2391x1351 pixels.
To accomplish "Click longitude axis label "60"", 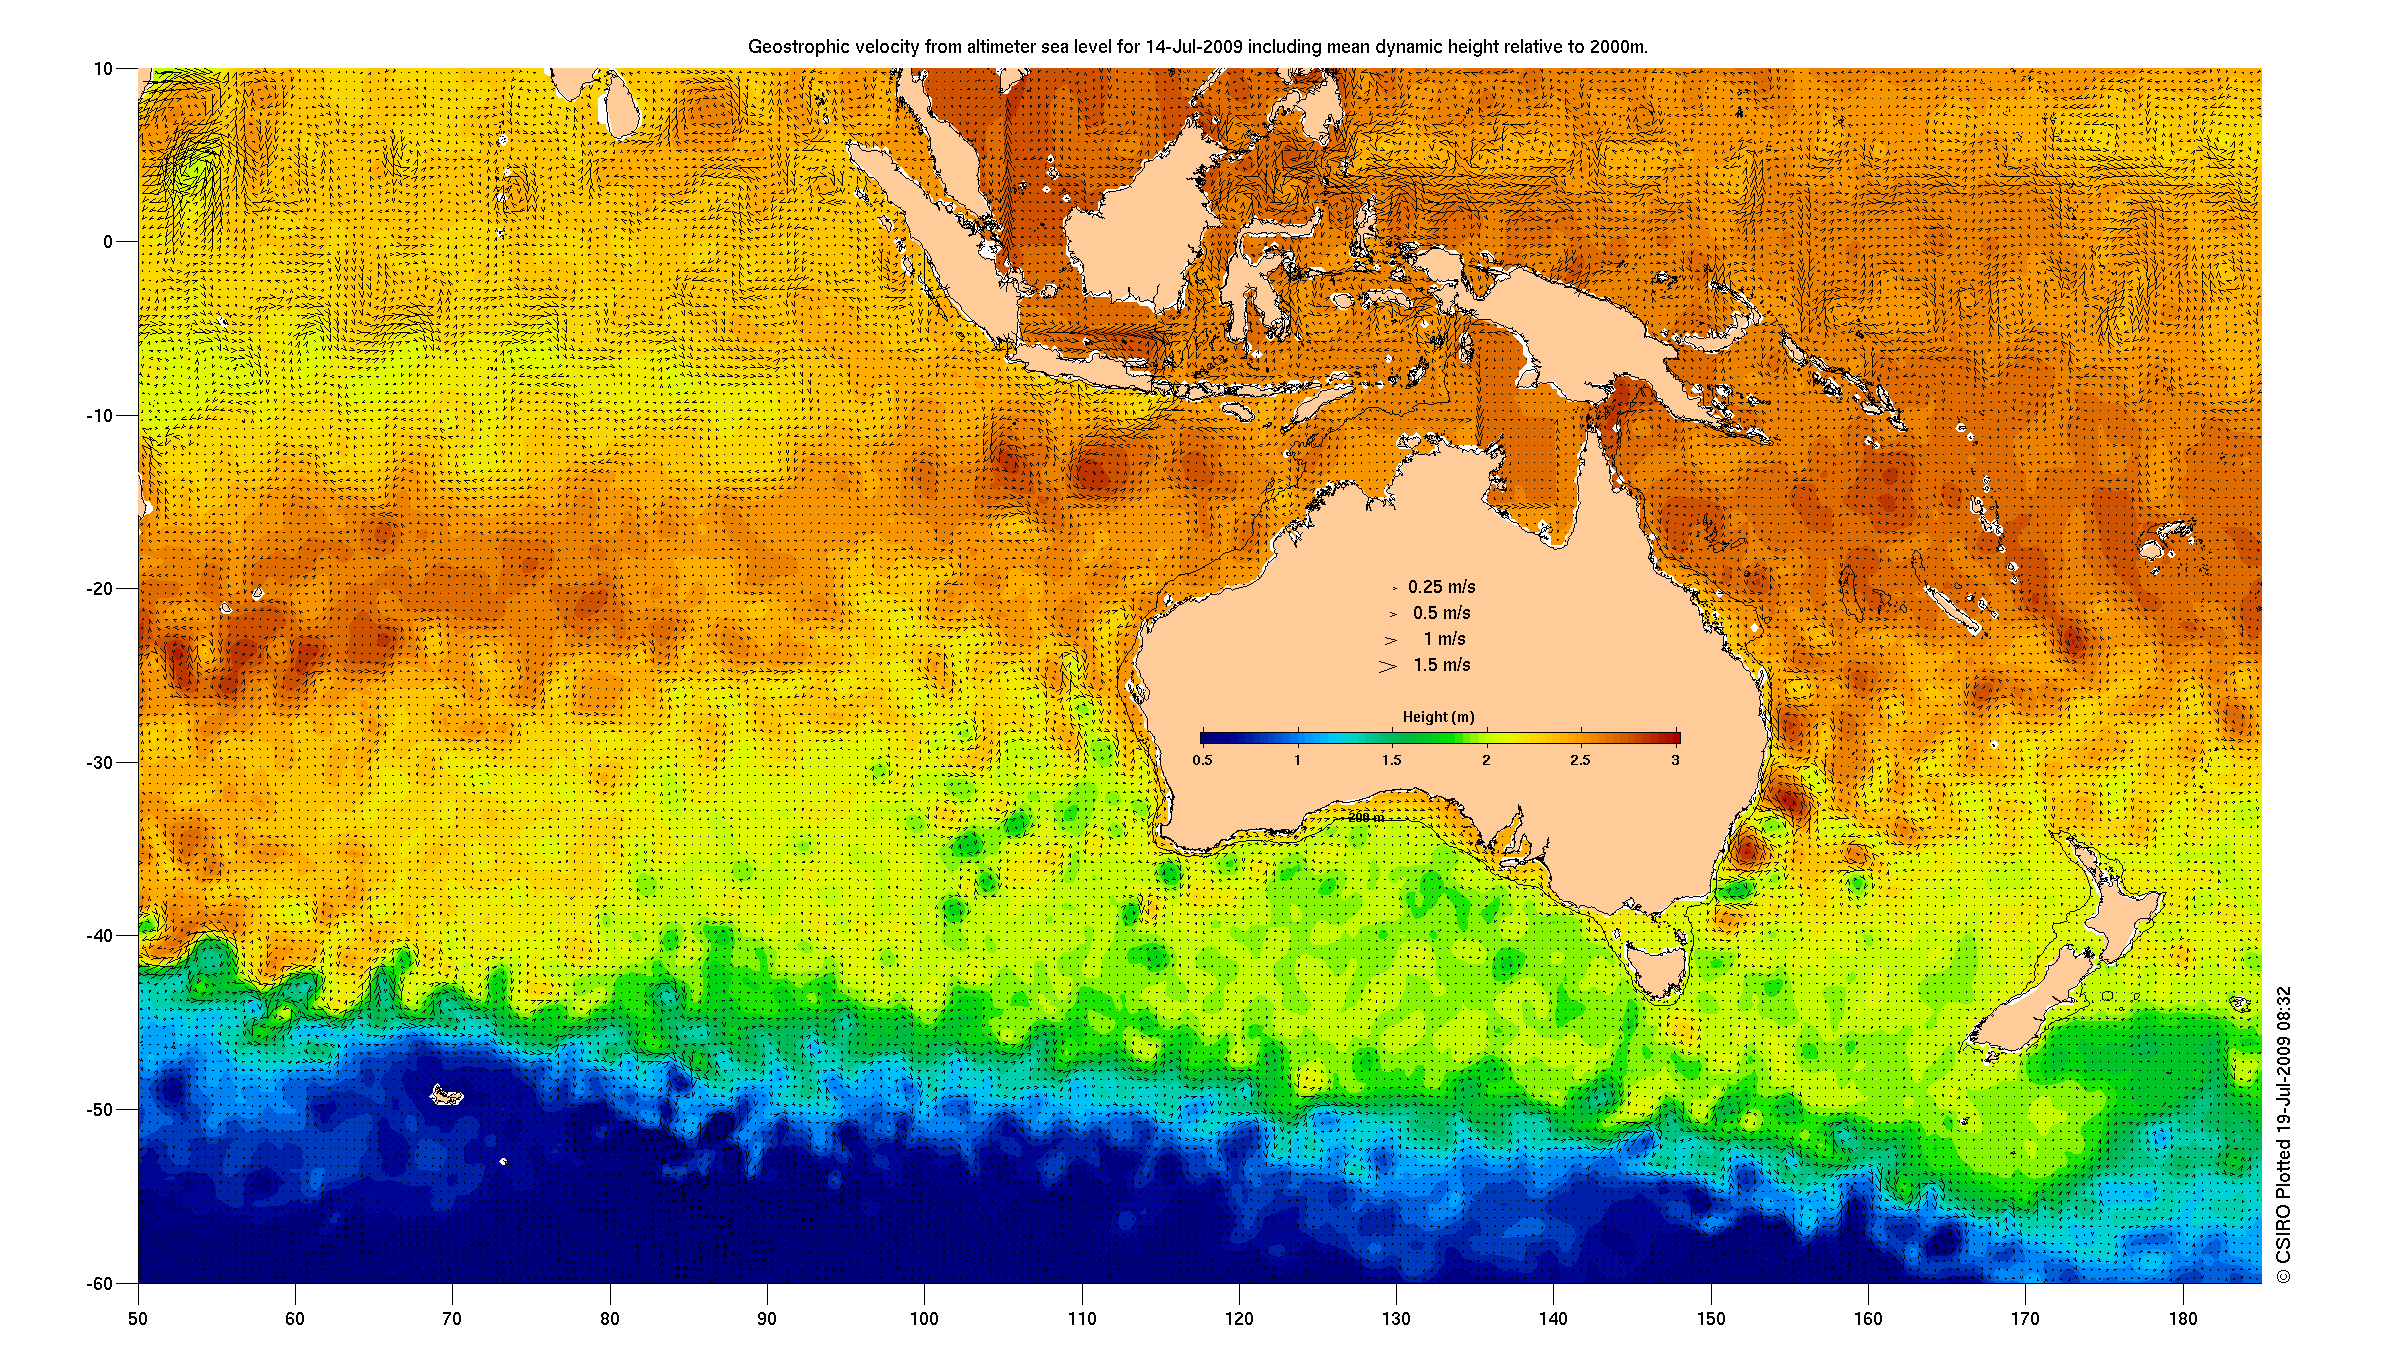I will [295, 1319].
